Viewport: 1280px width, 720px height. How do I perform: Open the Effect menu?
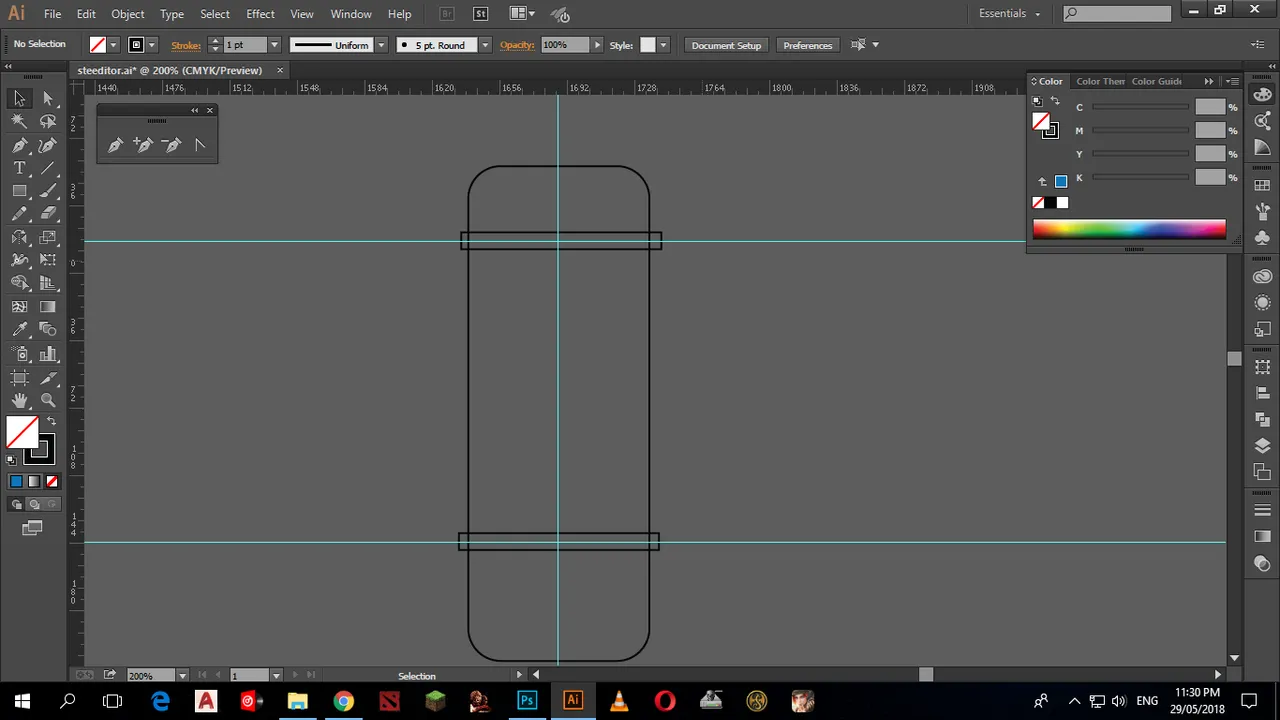pos(260,14)
